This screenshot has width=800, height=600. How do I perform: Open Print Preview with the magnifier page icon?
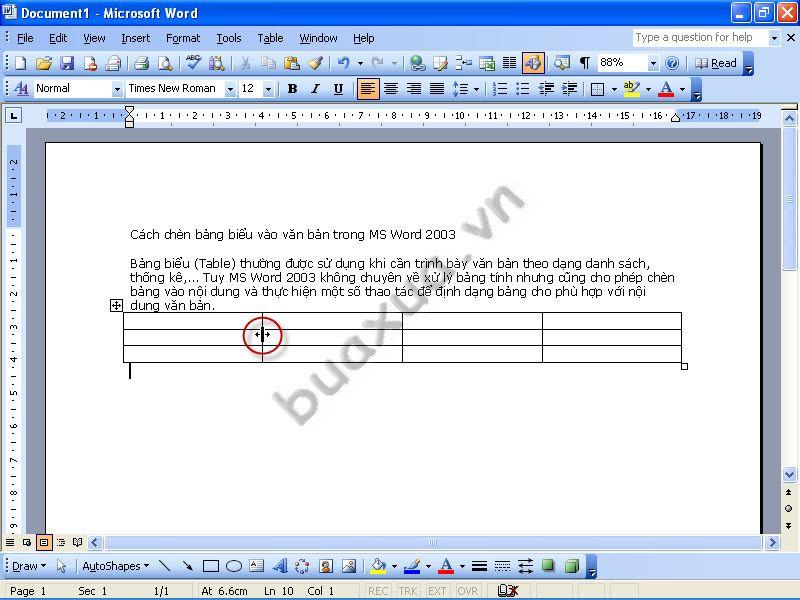click(165, 63)
